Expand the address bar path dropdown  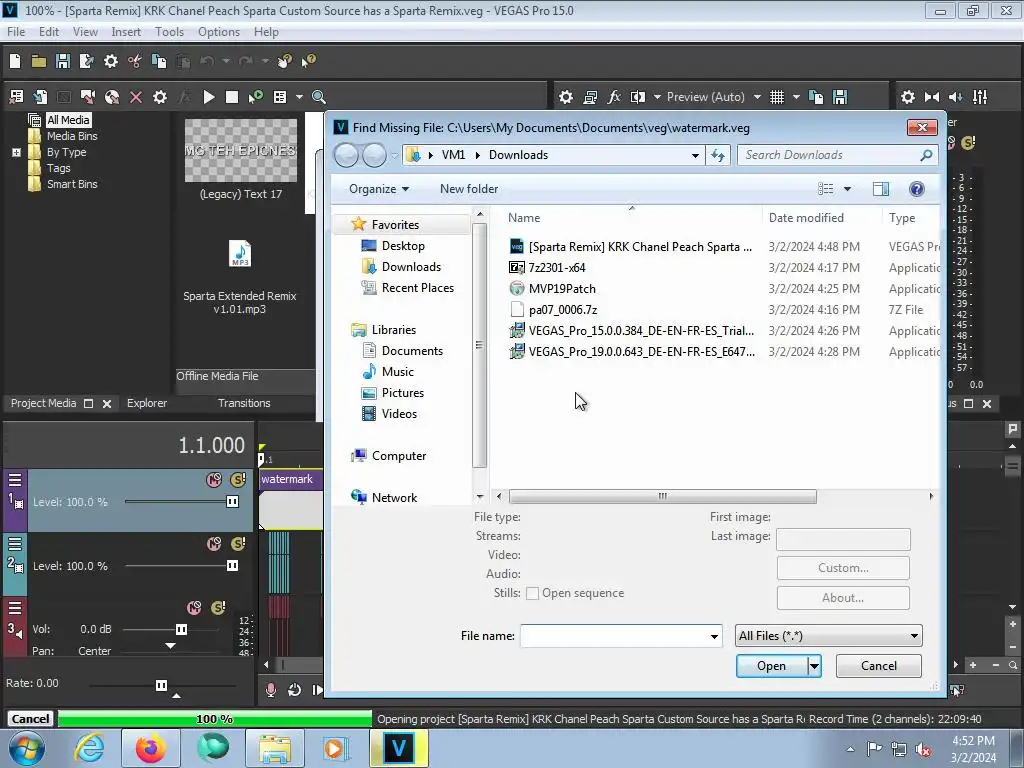point(695,155)
